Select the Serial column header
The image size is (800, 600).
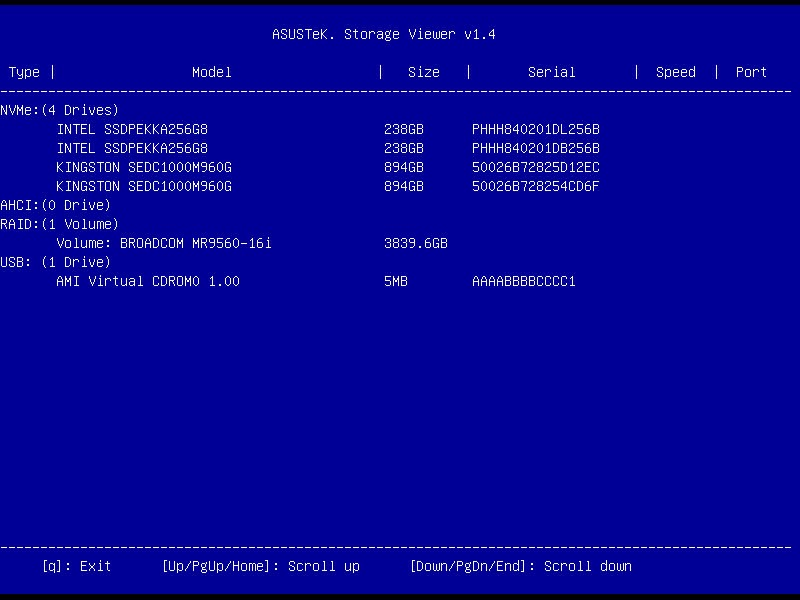point(552,72)
